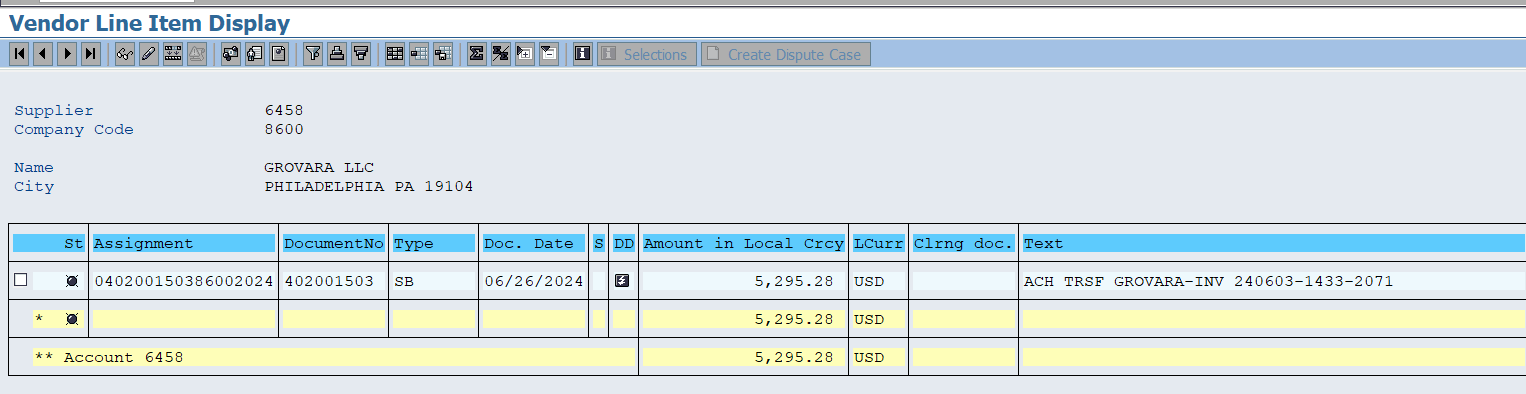Click the Type column header

433,243
